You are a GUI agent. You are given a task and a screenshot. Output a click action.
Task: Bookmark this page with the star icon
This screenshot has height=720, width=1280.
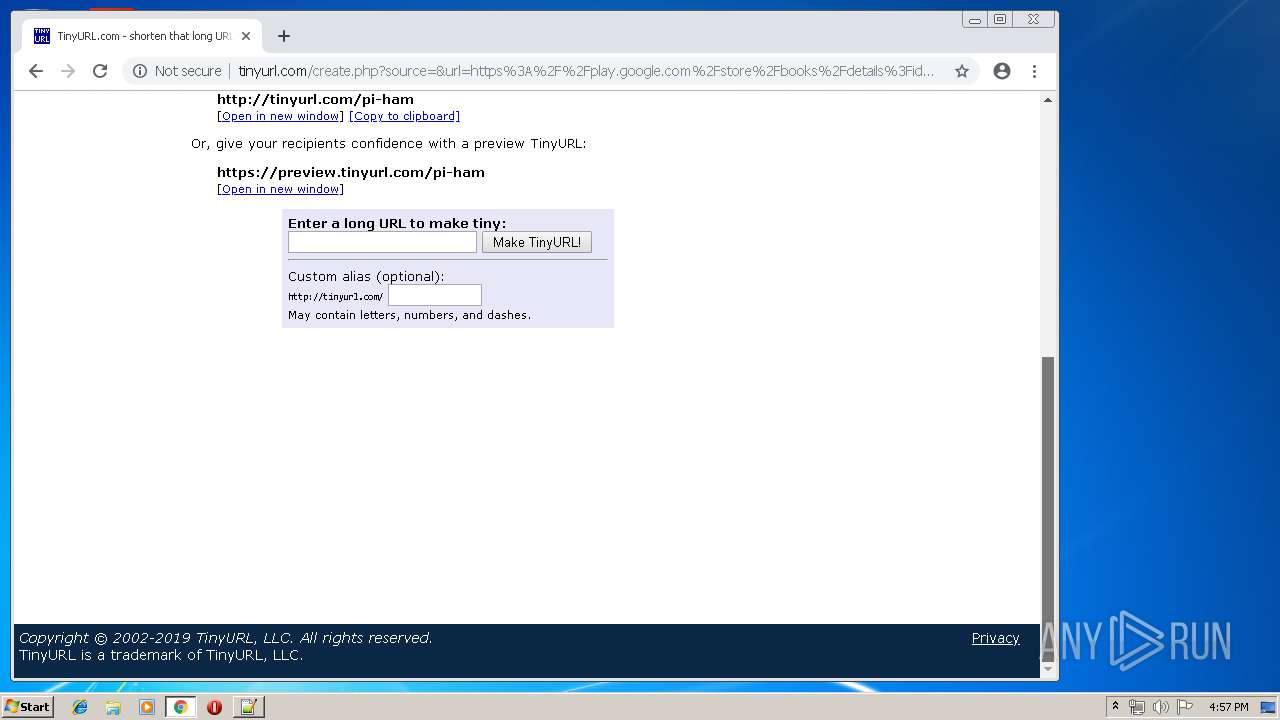pyautogui.click(x=962, y=71)
